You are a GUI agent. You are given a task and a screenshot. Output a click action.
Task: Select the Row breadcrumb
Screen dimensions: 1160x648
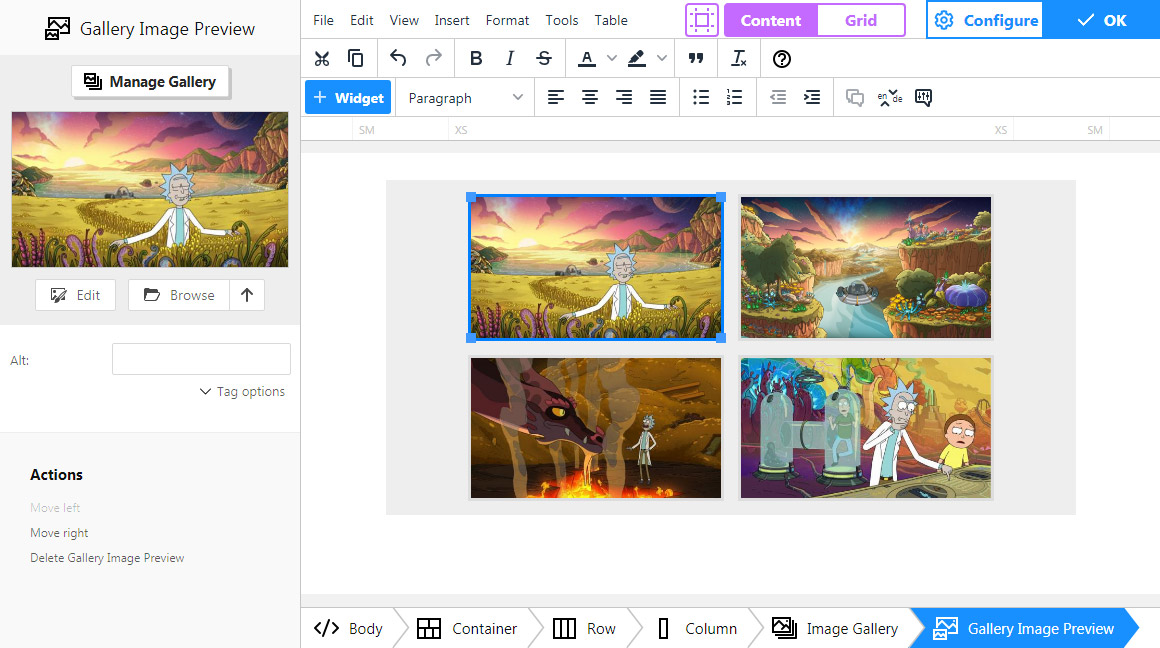click(x=584, y=628)
